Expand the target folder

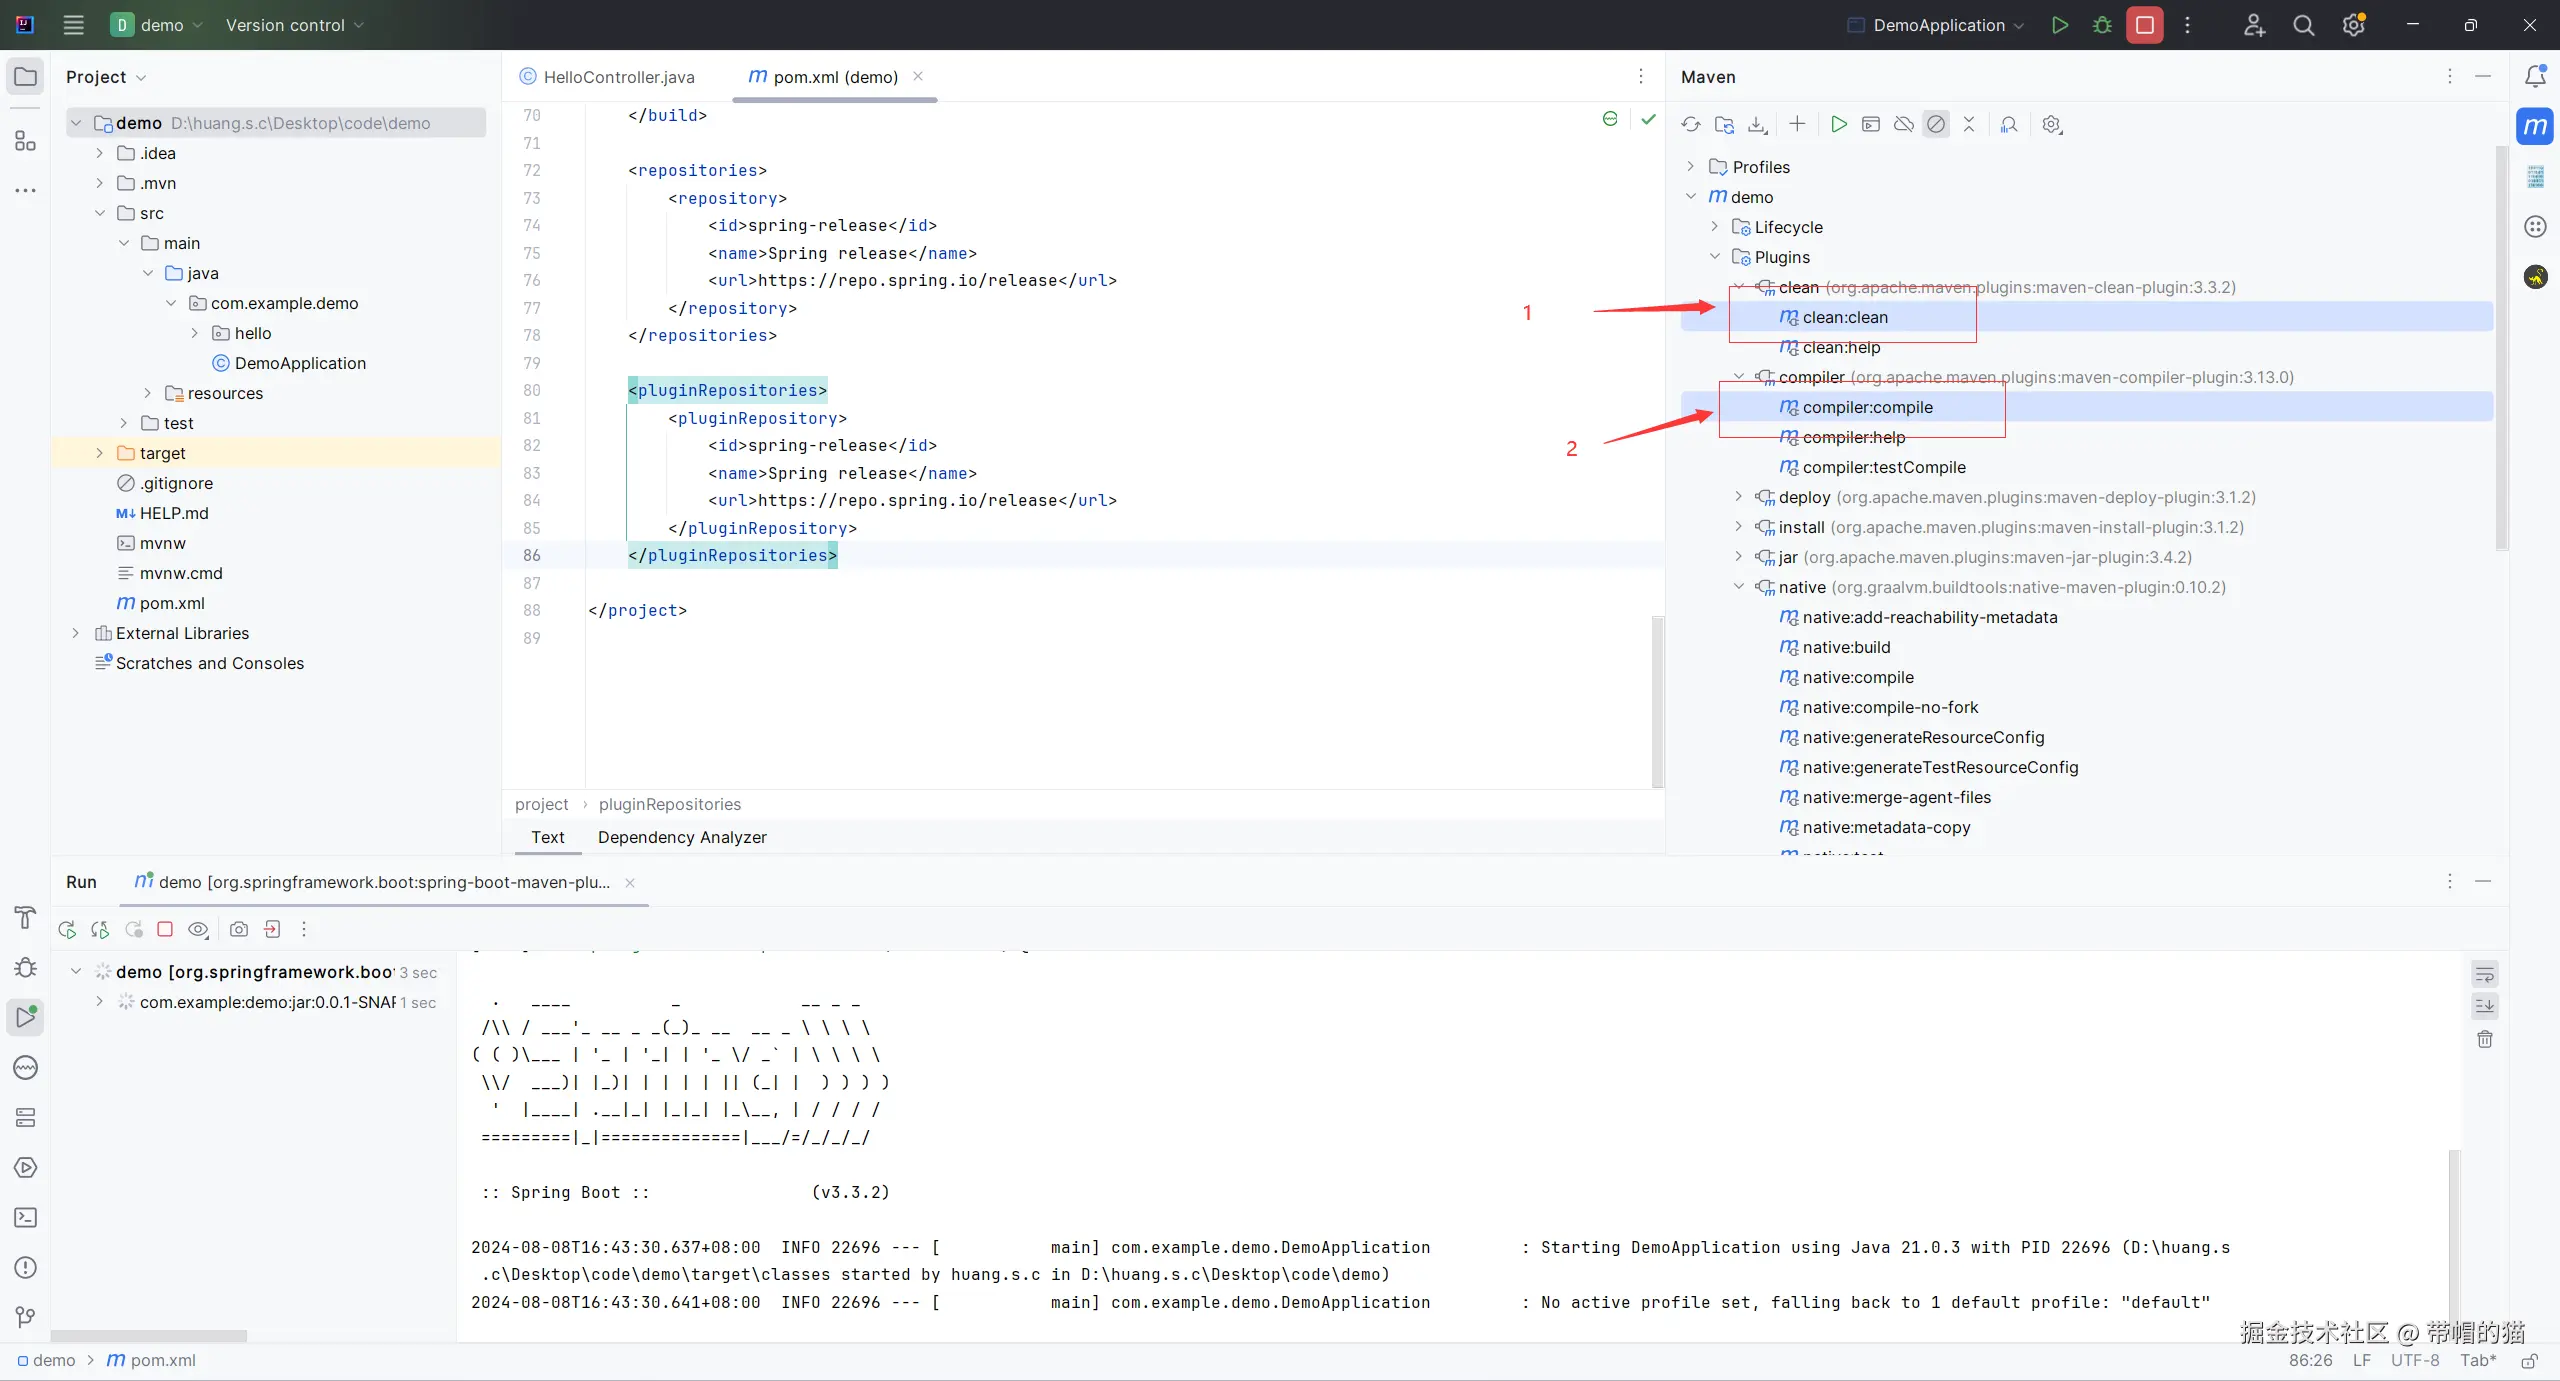tap(99, 453)
